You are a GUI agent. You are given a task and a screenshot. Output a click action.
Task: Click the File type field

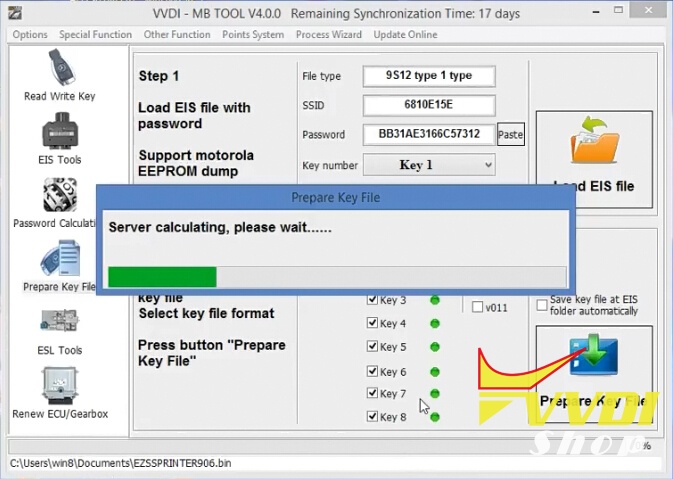tap(429, 76)
